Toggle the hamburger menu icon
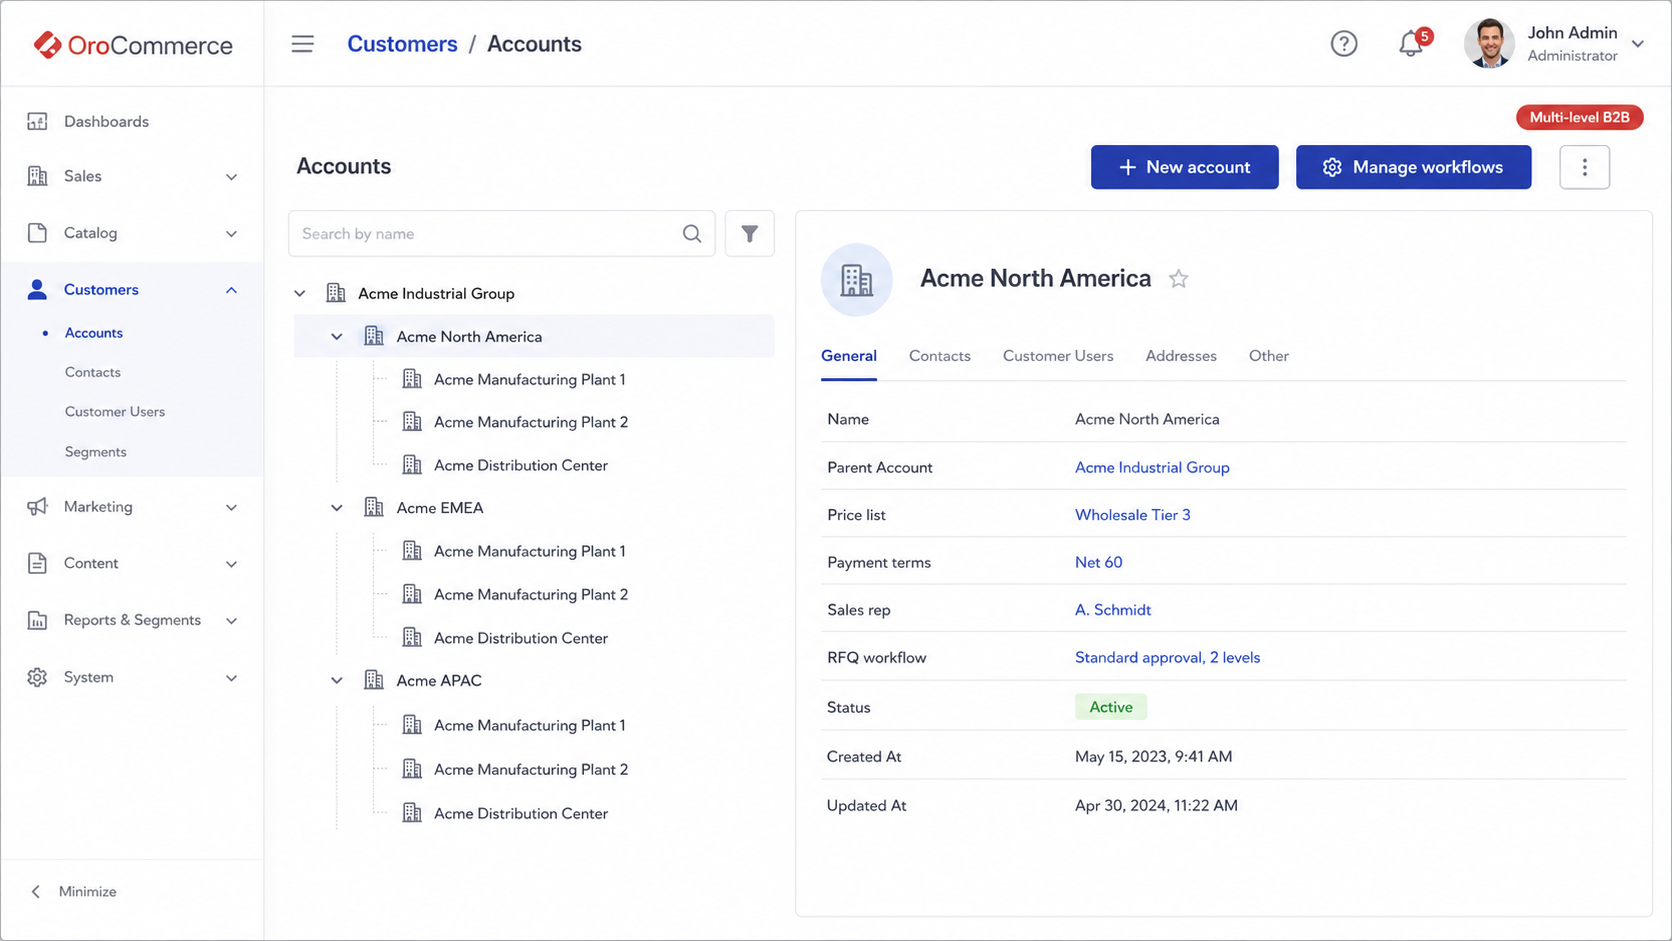Screen dimensions: 1672x941 click(x=302, y=44)
